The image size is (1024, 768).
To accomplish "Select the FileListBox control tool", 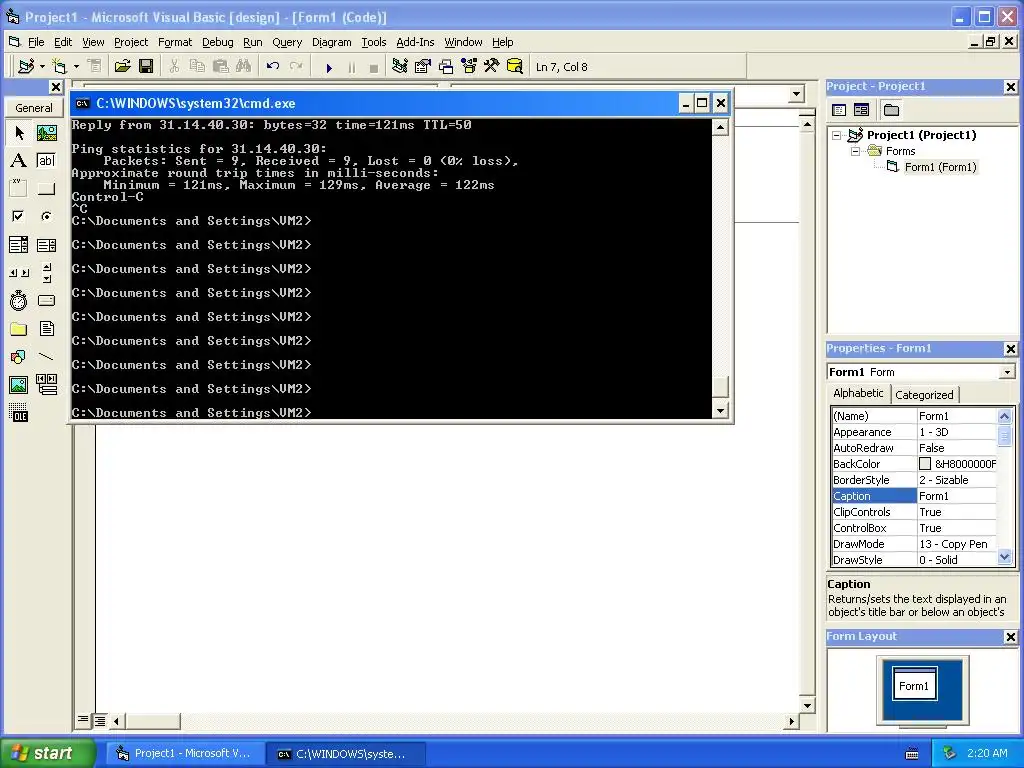I will click(46, 328).
